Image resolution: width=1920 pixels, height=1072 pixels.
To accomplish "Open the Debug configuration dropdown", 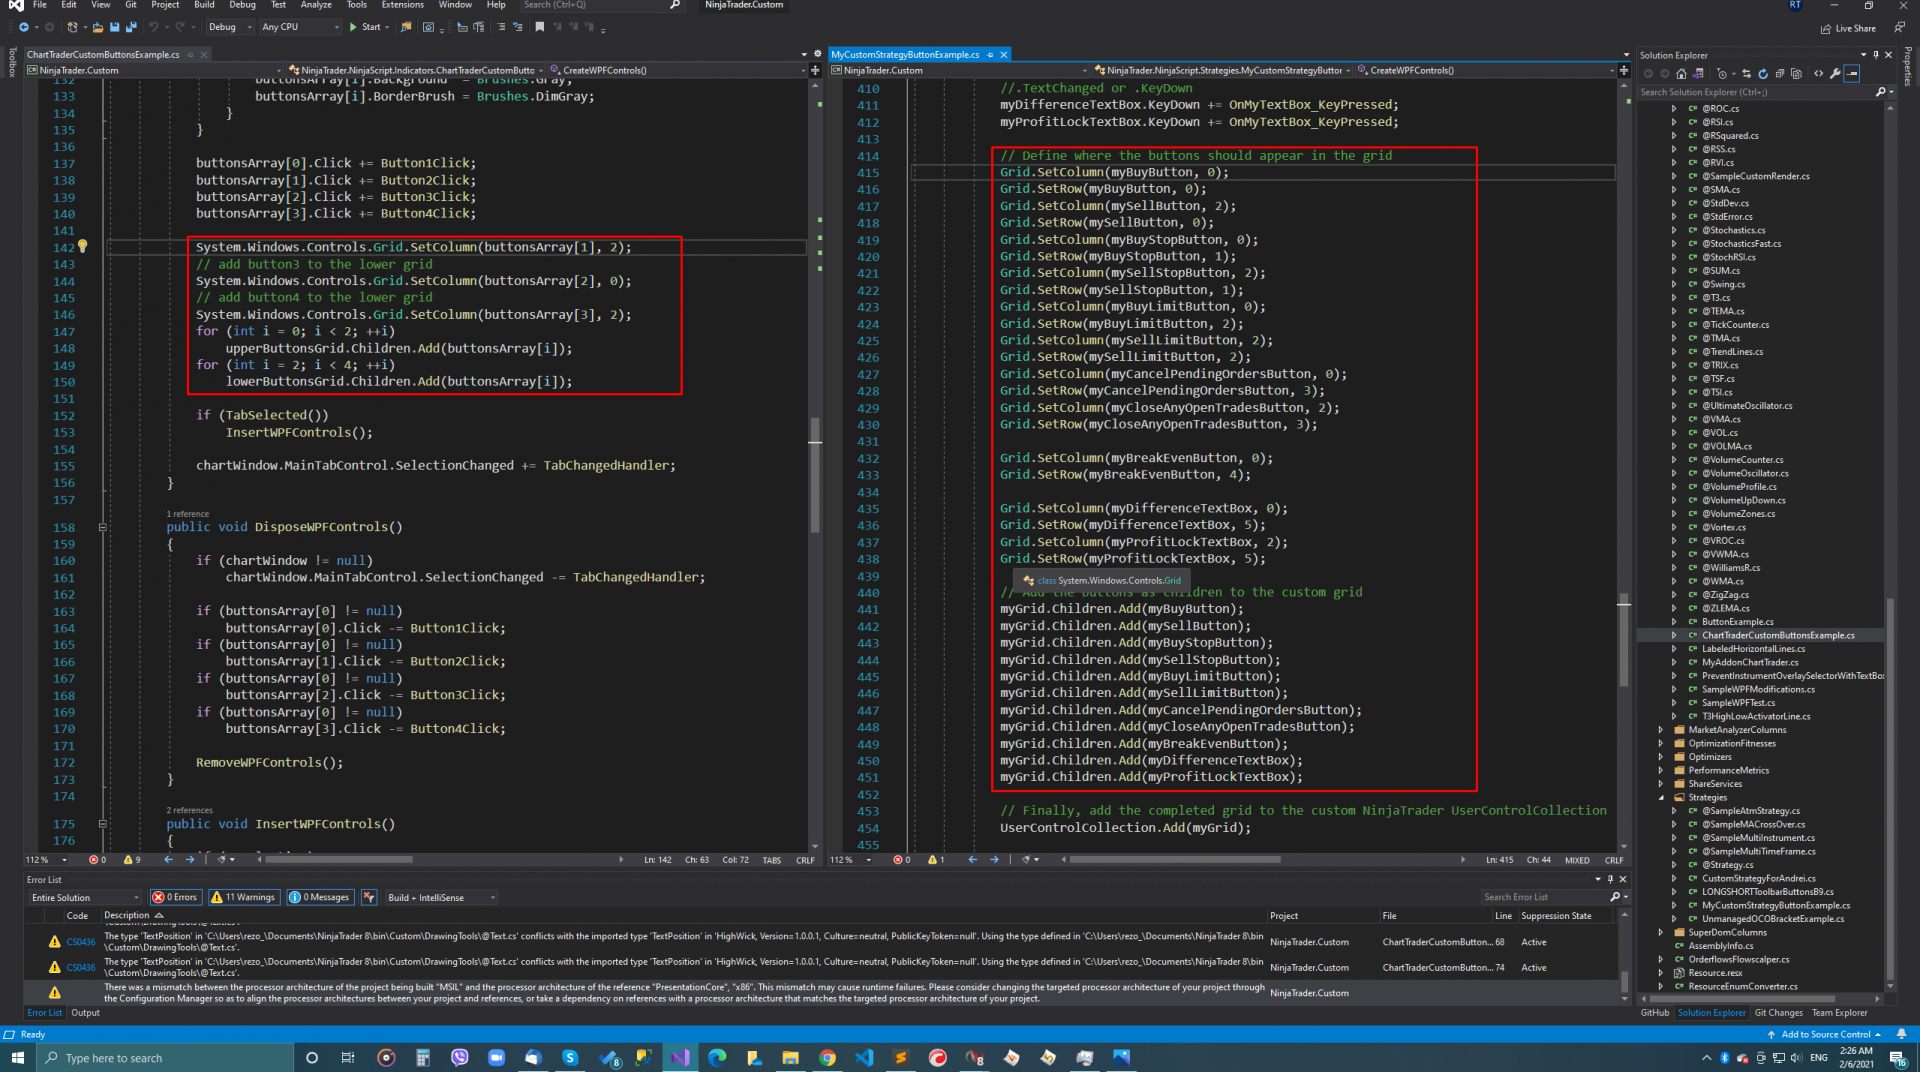I will [x=229, y=27].
